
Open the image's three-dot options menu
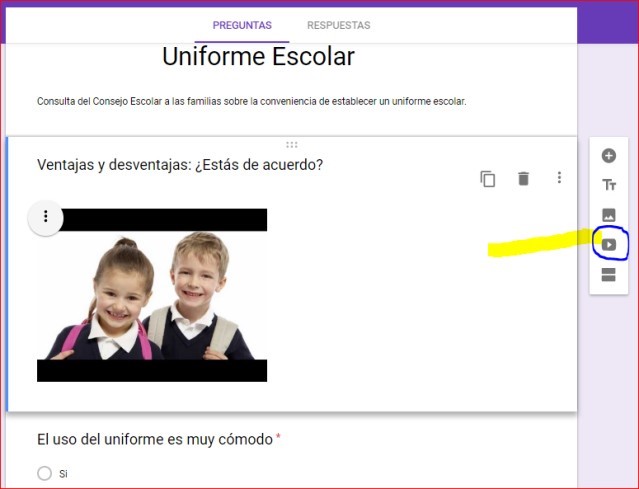pos(46,217)
